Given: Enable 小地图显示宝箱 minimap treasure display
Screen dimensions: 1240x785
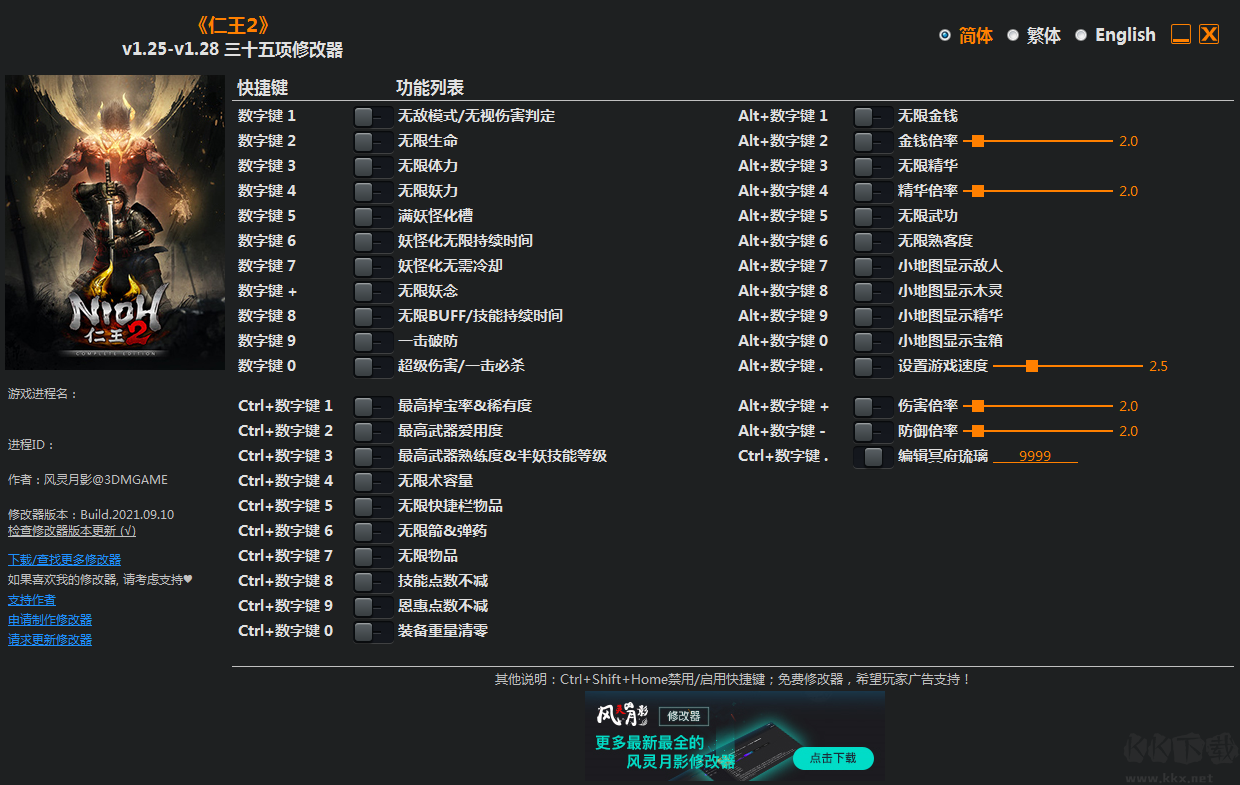Looking at the screenshot, I should [x=872, y=340].
